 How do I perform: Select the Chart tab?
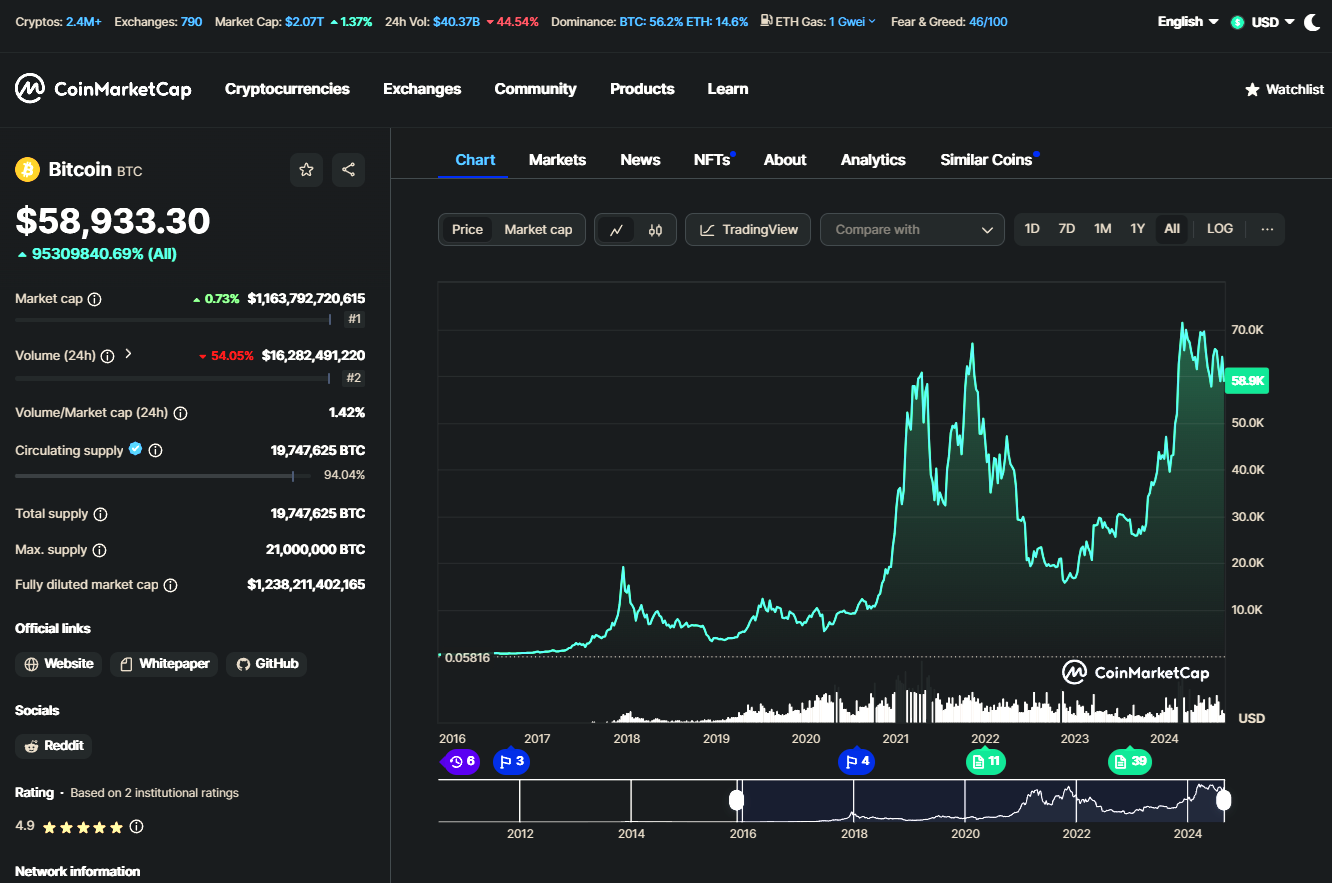[475, 160]
